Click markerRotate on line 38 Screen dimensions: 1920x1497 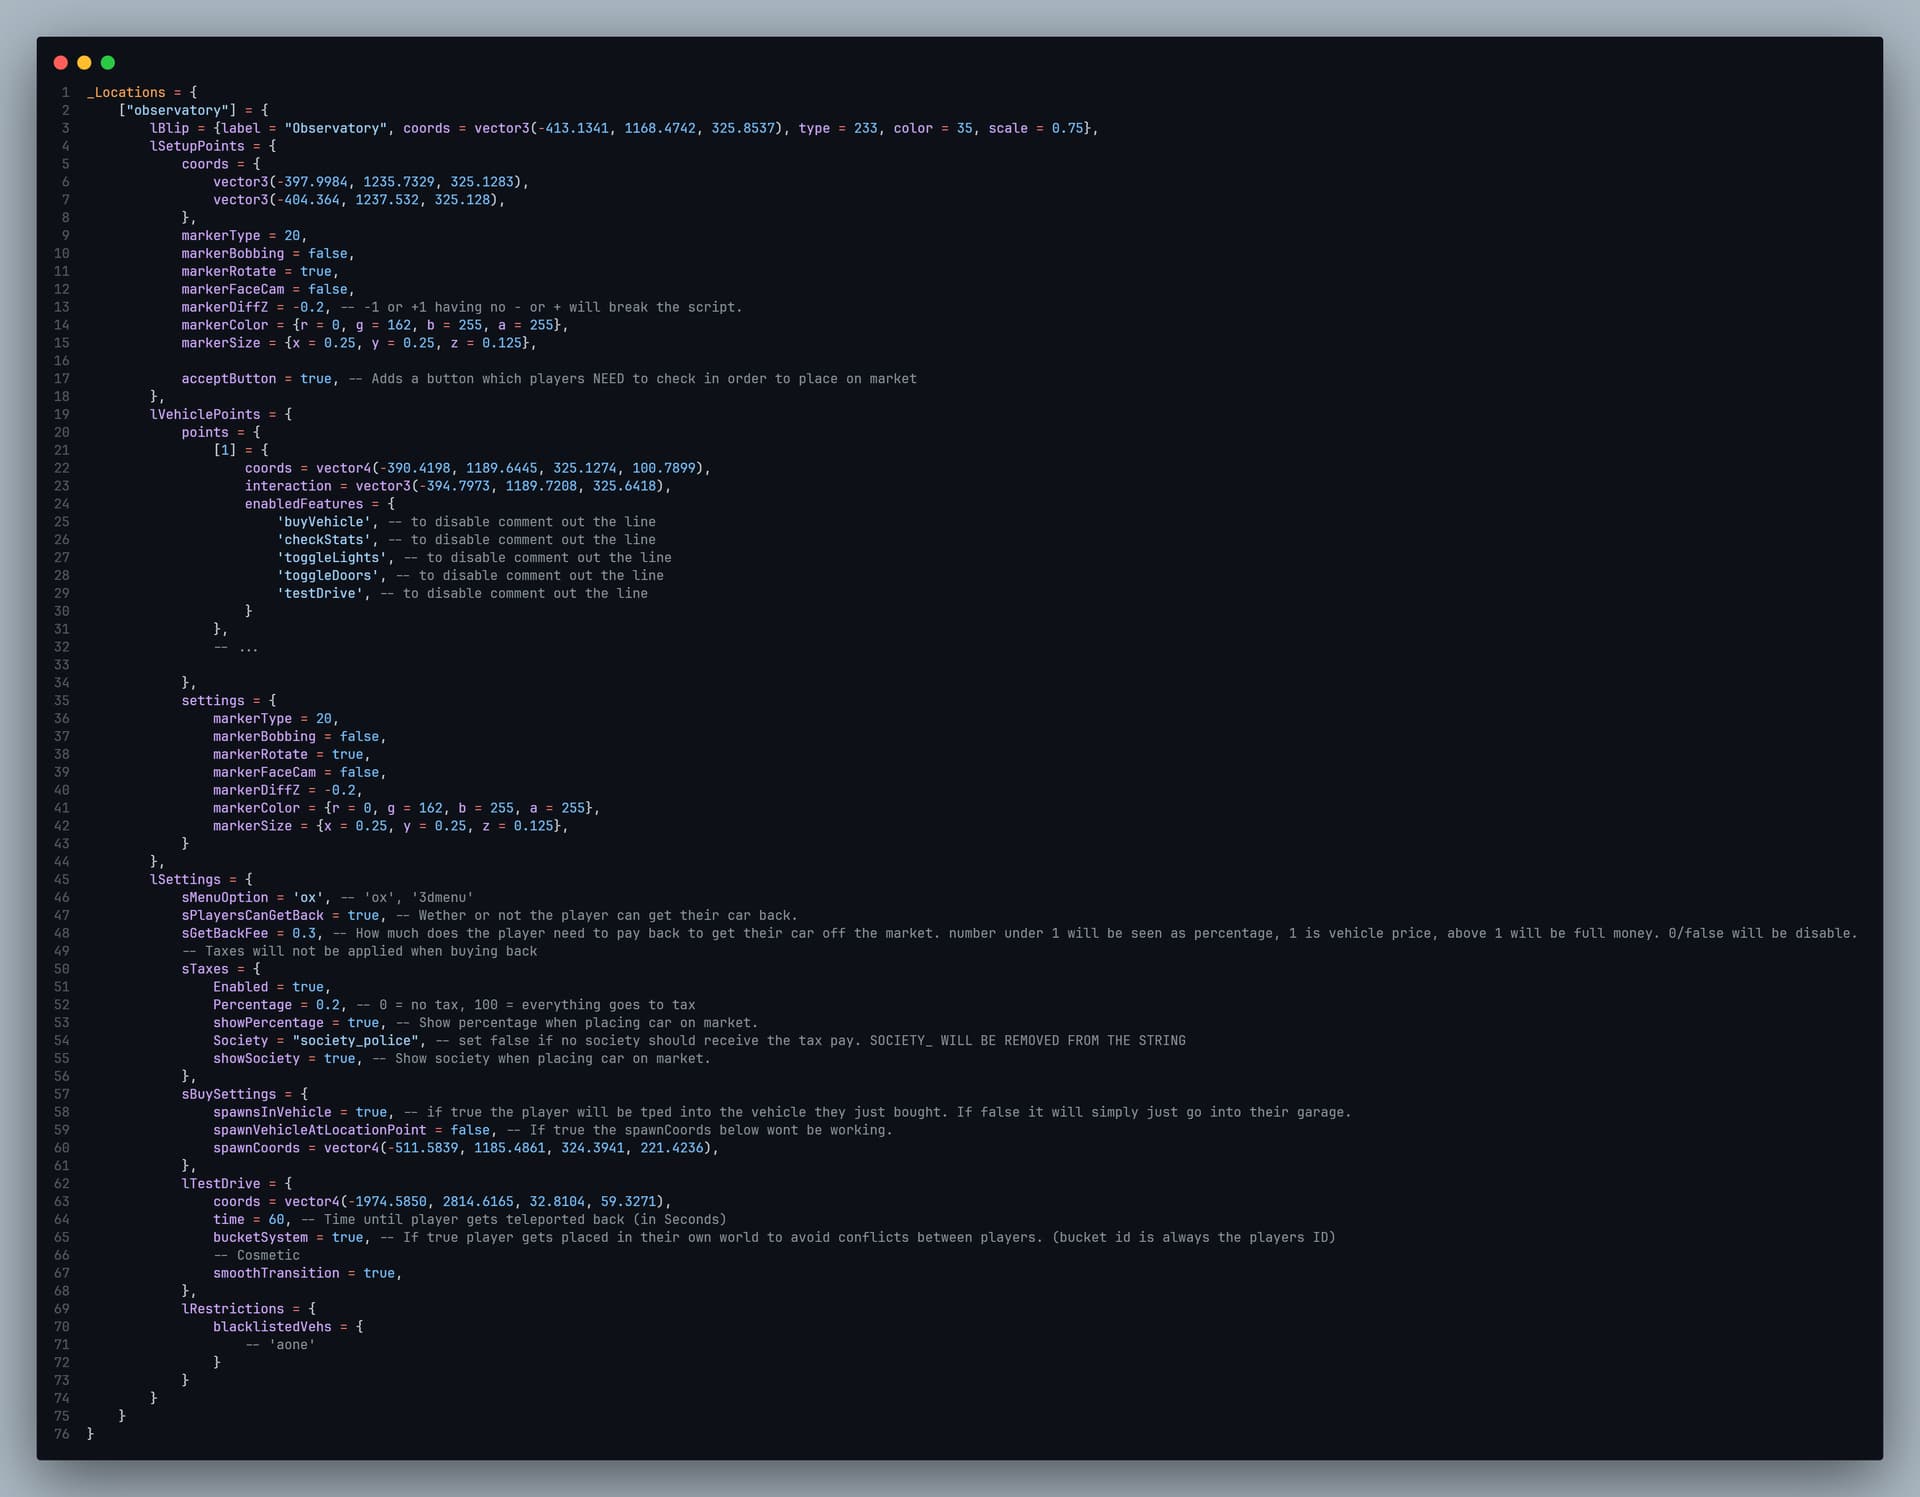pos(260,755)
